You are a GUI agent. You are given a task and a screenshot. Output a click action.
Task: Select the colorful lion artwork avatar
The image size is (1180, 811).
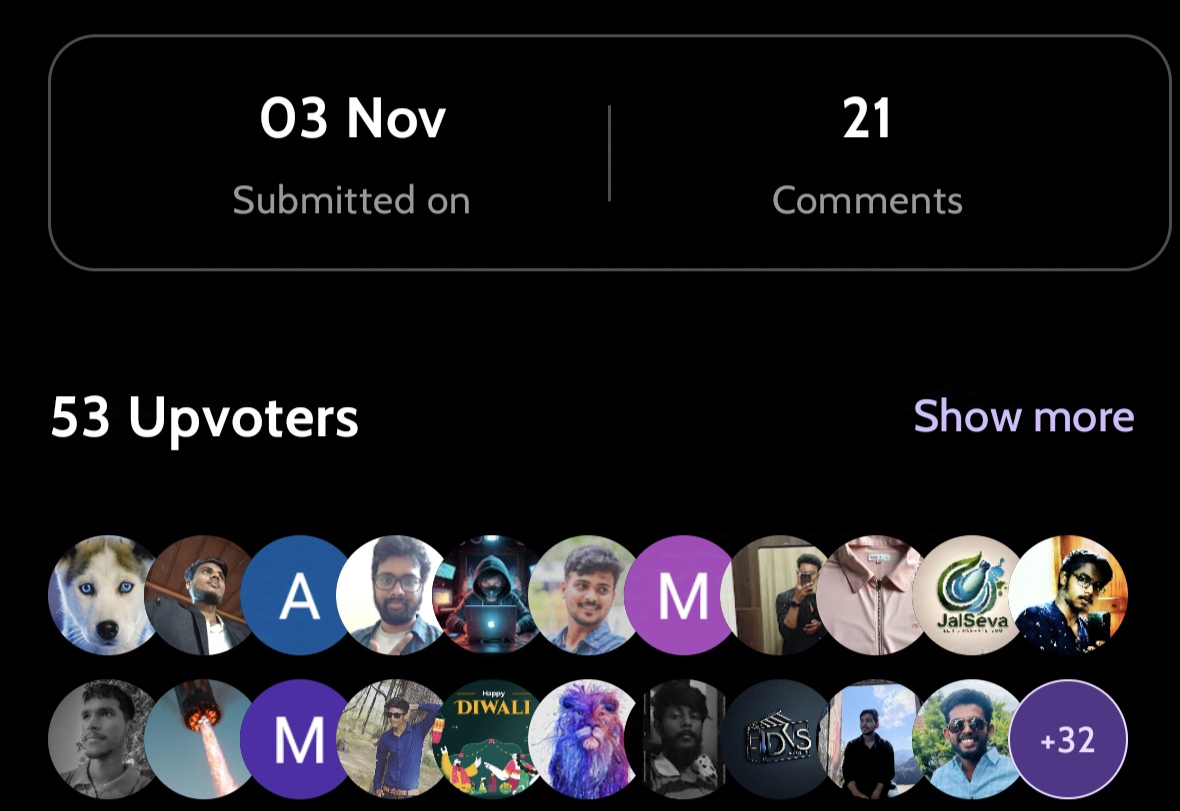point(587,739)
